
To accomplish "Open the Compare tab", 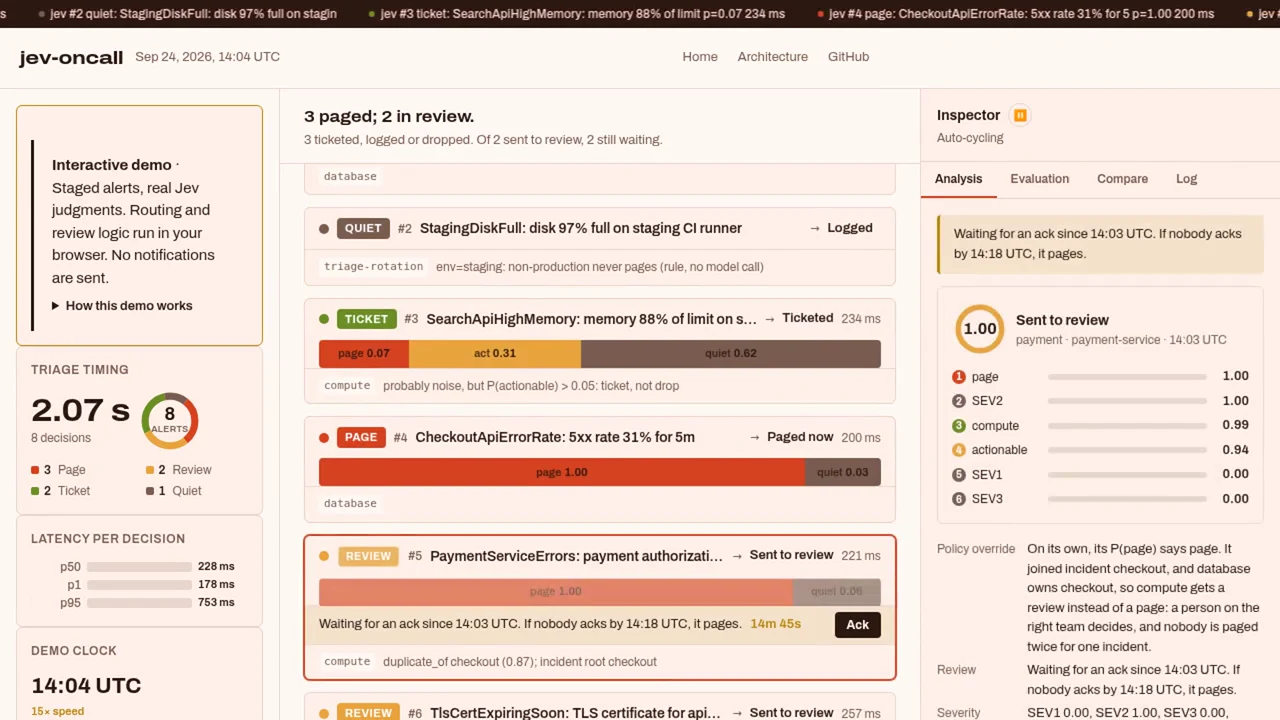I will point(1122,179).
